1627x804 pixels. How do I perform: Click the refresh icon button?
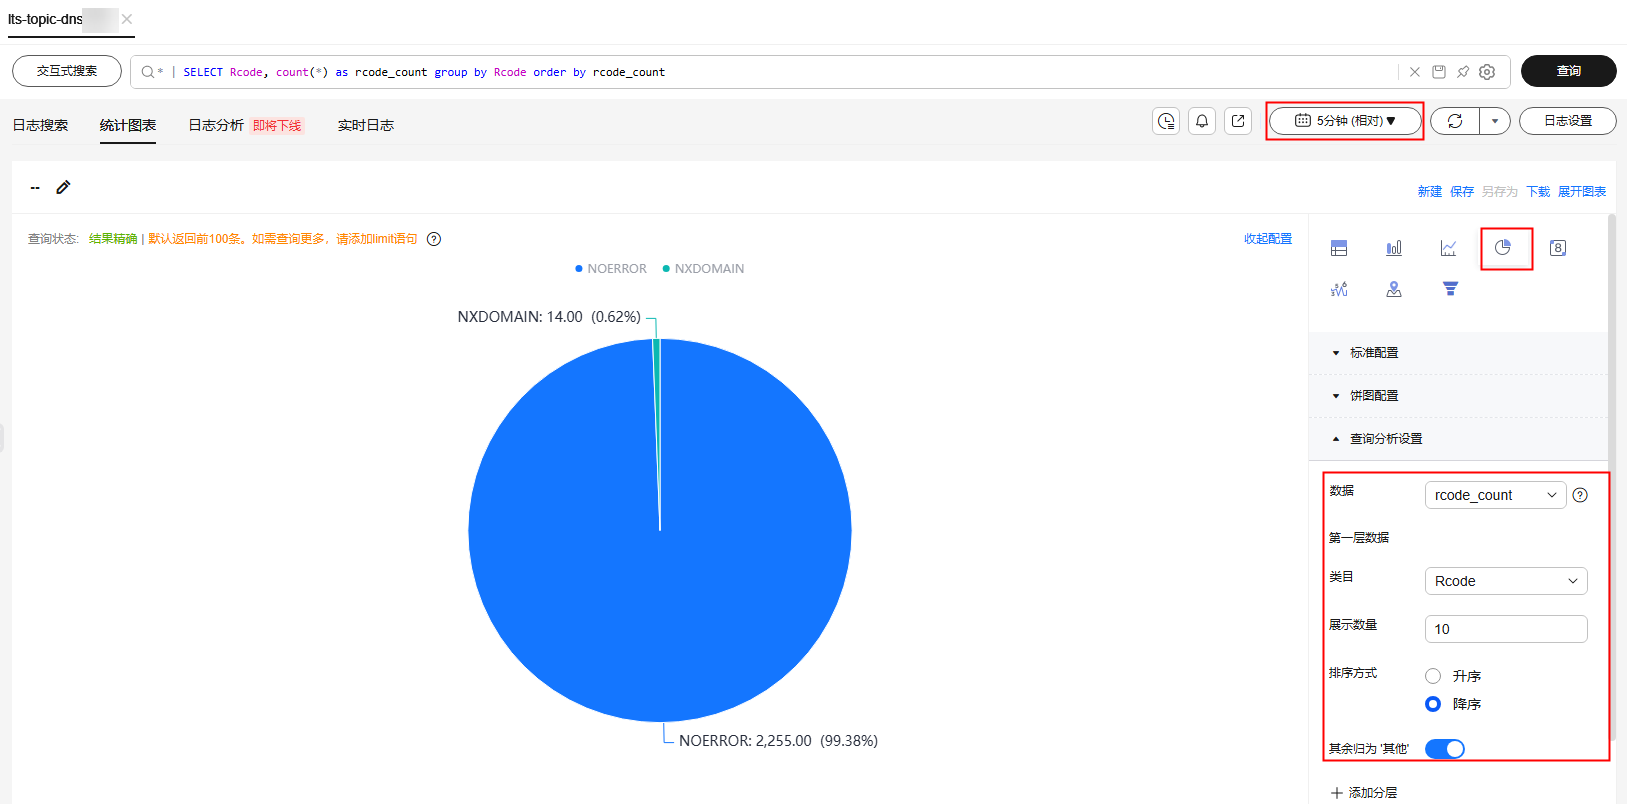pyautogui.click(x=1455, y=121)
